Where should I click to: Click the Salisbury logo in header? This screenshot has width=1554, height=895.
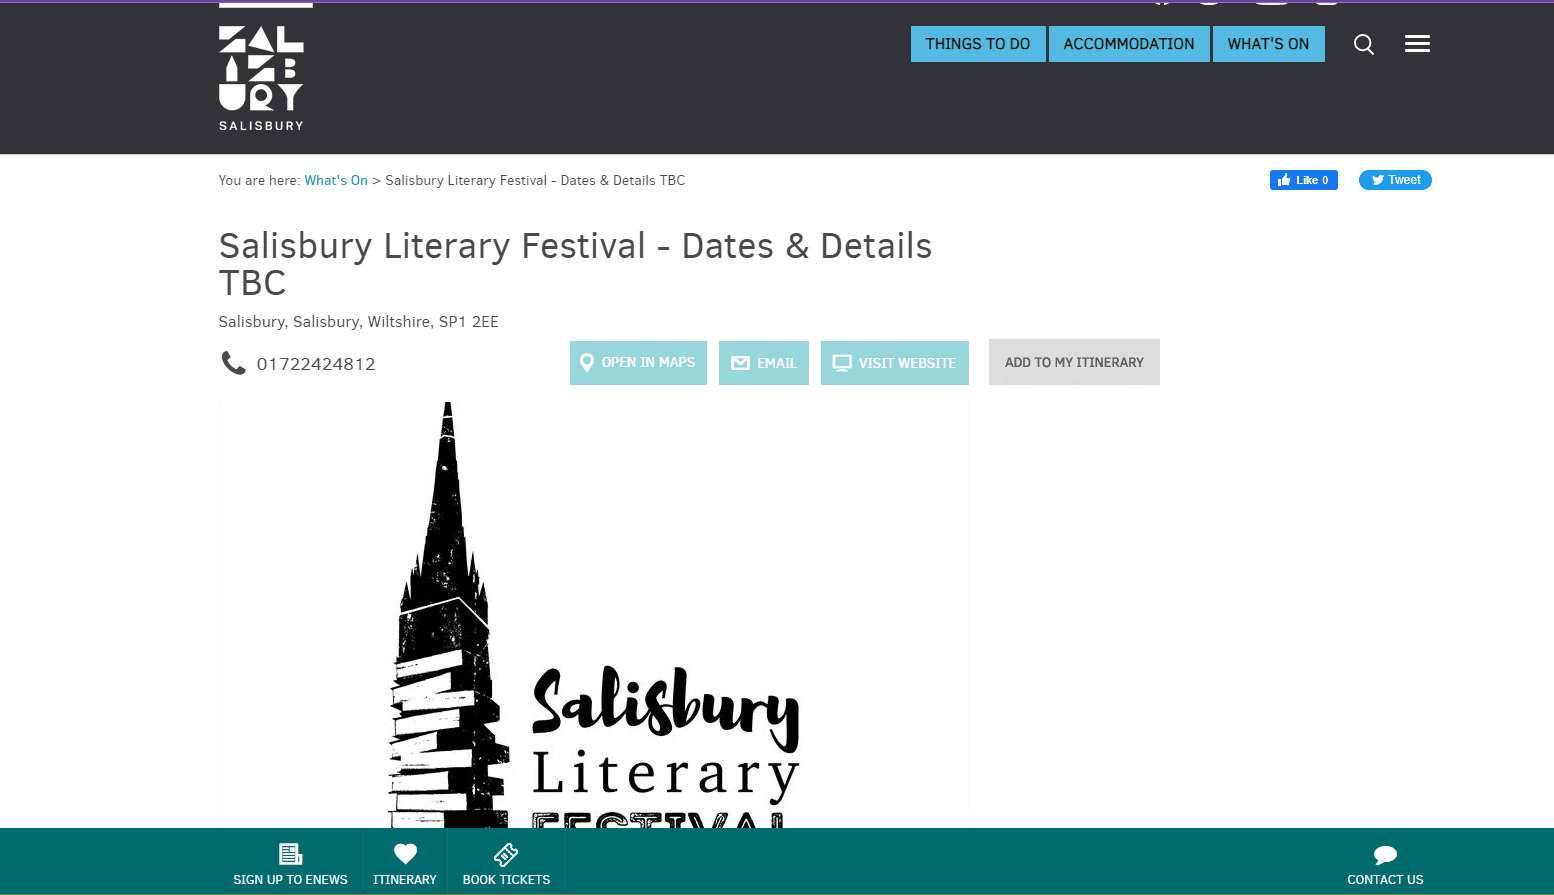[x=261, y=78]
